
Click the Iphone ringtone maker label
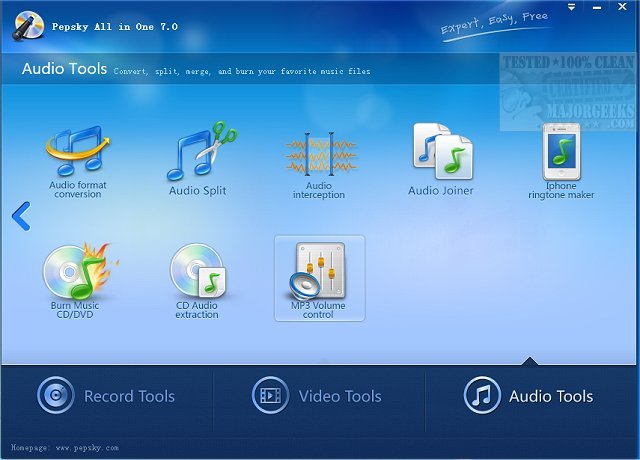pos(561,190)
